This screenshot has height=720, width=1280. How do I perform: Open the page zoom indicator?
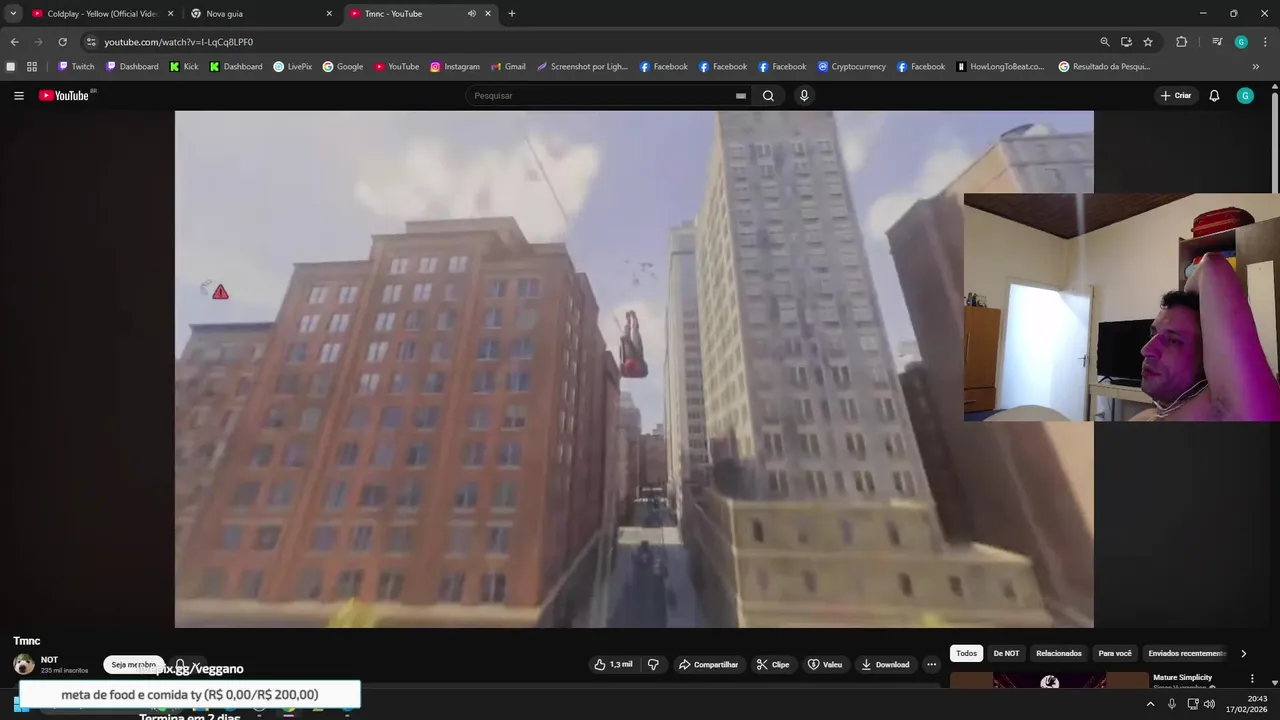click(x=1104, y=42)
